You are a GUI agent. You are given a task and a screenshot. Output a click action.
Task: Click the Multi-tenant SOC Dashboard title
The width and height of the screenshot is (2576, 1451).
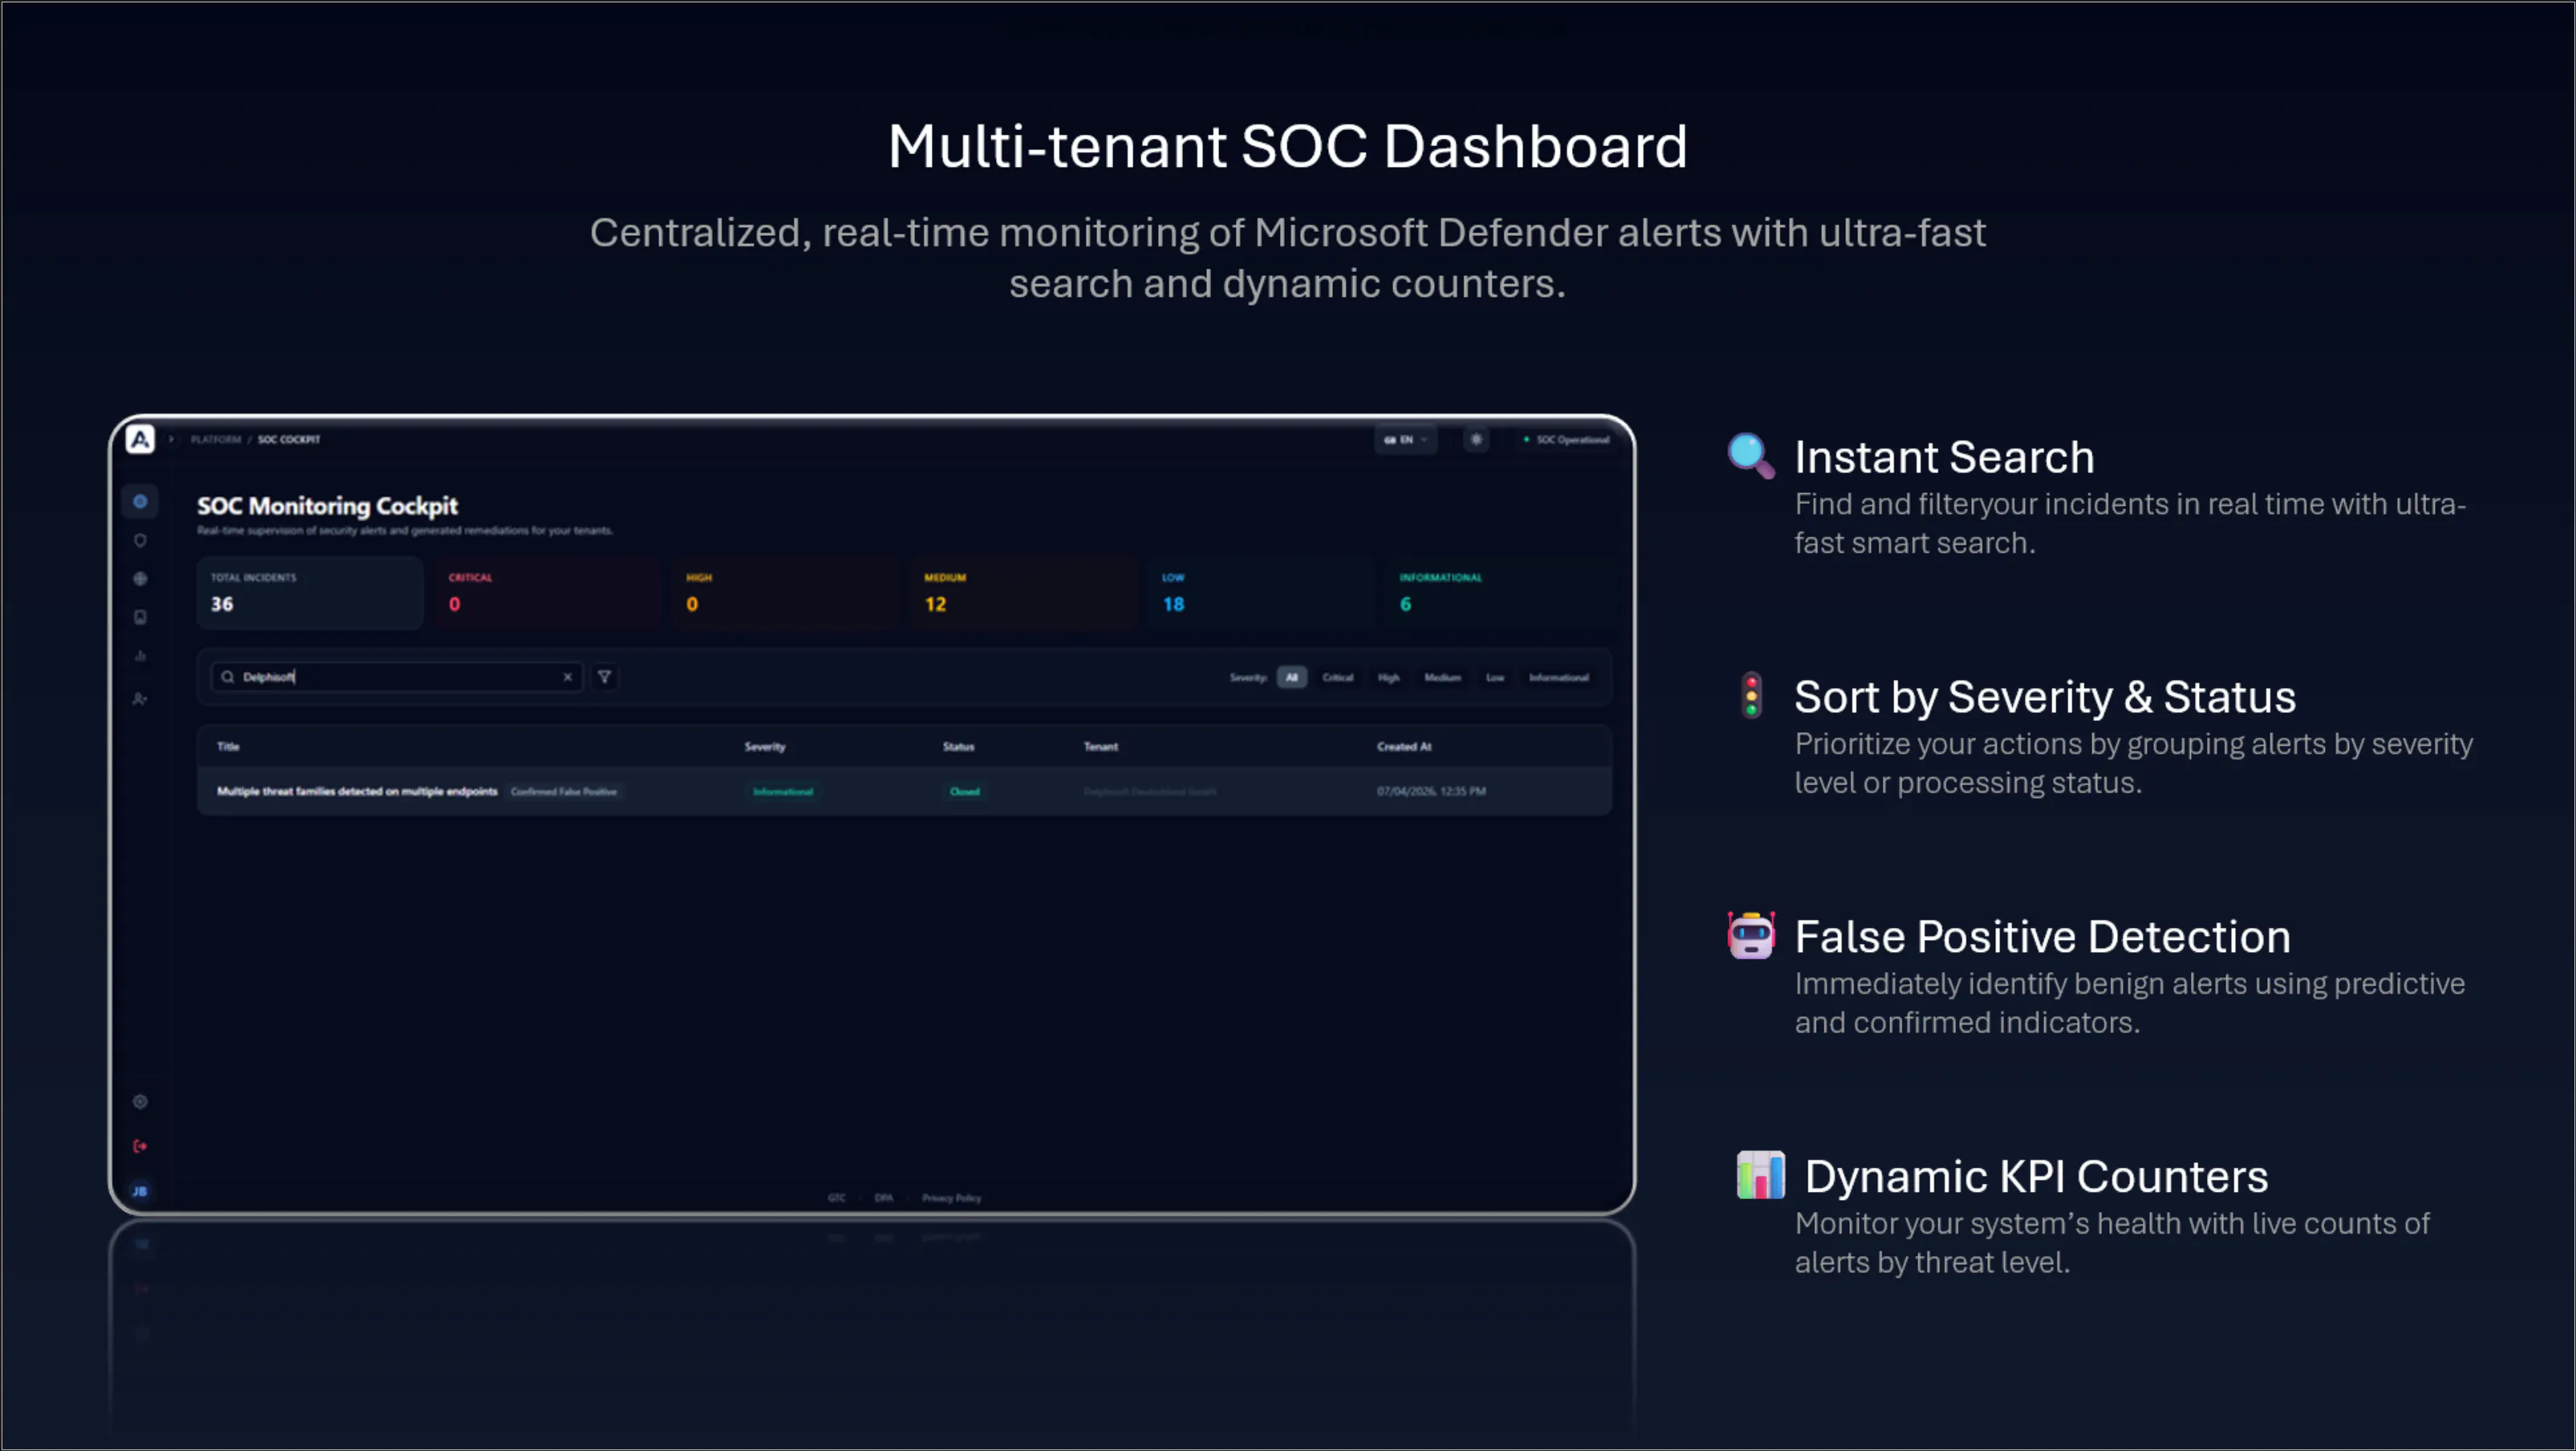click(1288, 146)
